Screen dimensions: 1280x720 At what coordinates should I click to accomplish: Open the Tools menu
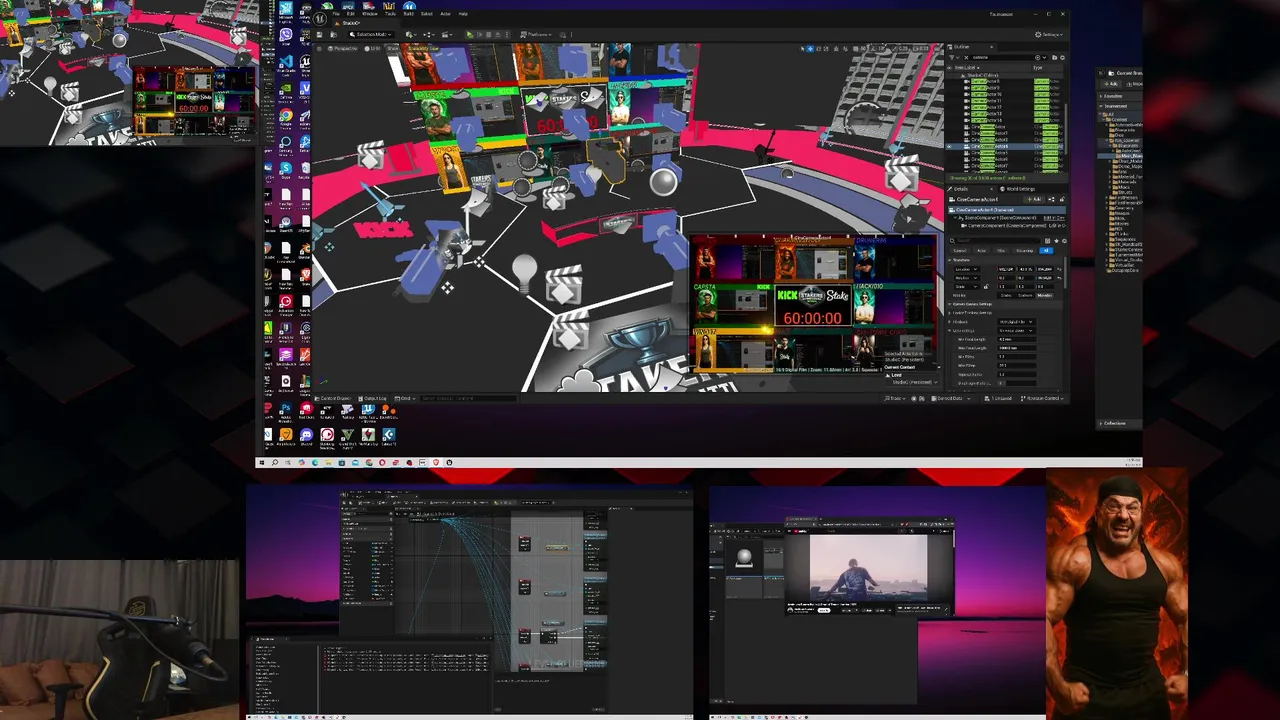(x=390, y=14)
